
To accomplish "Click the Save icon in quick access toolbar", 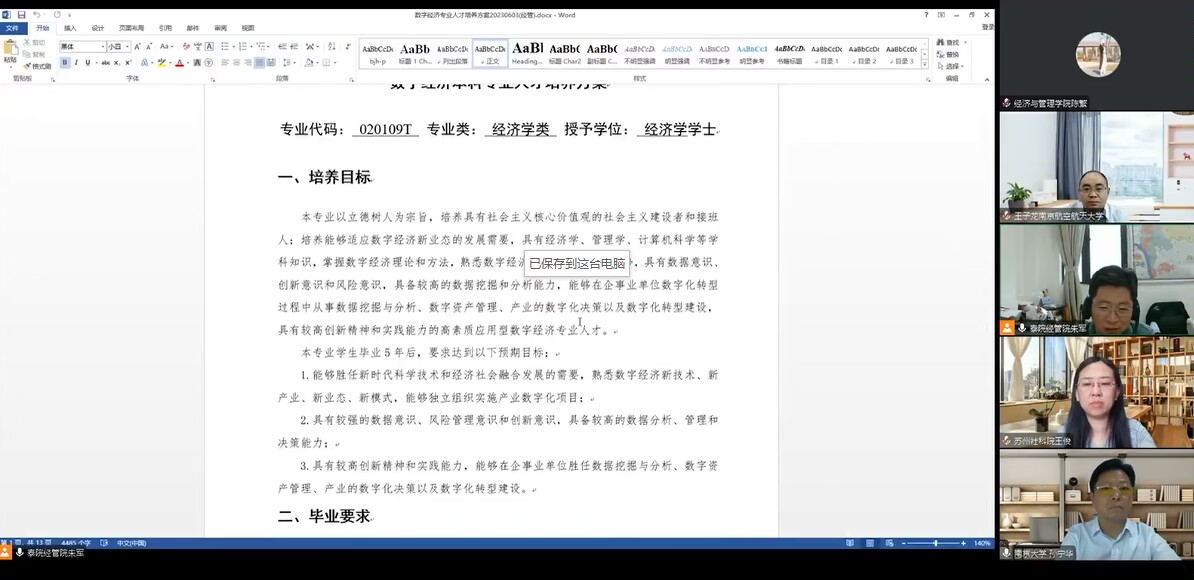I will (21, 15).
